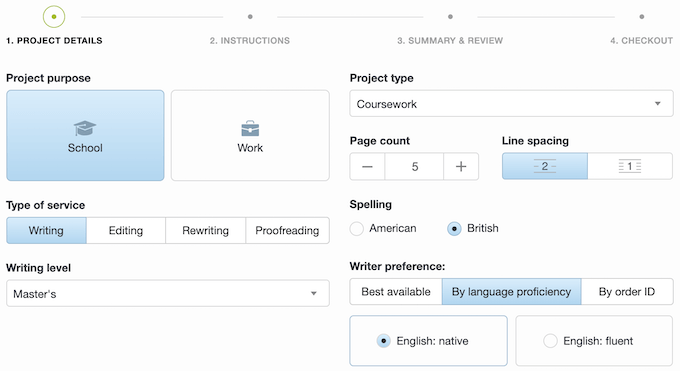Click the Checkout step dot

tap(642, 17)
